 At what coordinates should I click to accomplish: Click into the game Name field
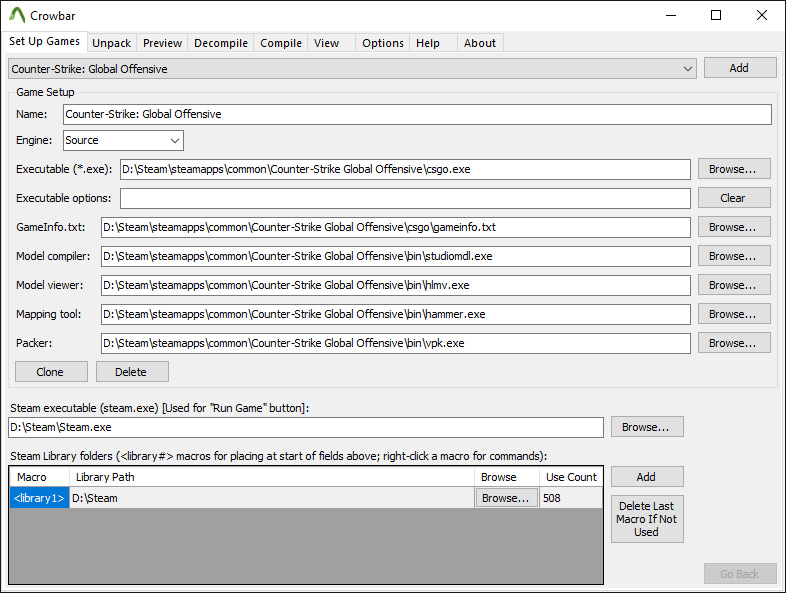(417, 114)
